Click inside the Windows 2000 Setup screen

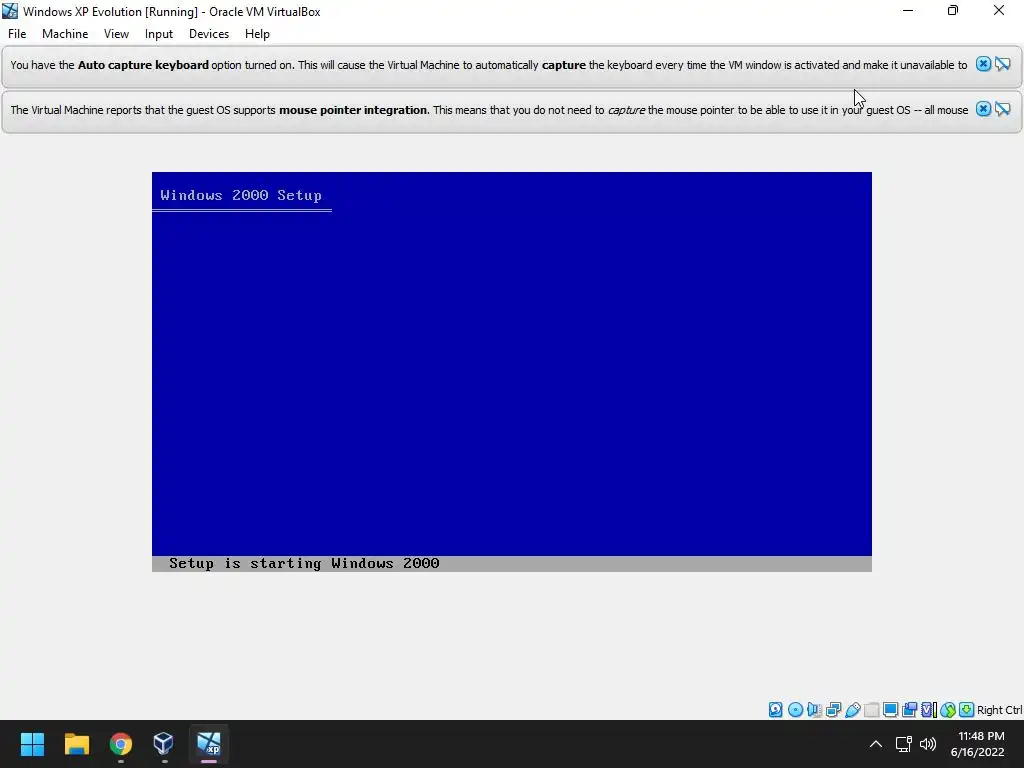[512, 372]
